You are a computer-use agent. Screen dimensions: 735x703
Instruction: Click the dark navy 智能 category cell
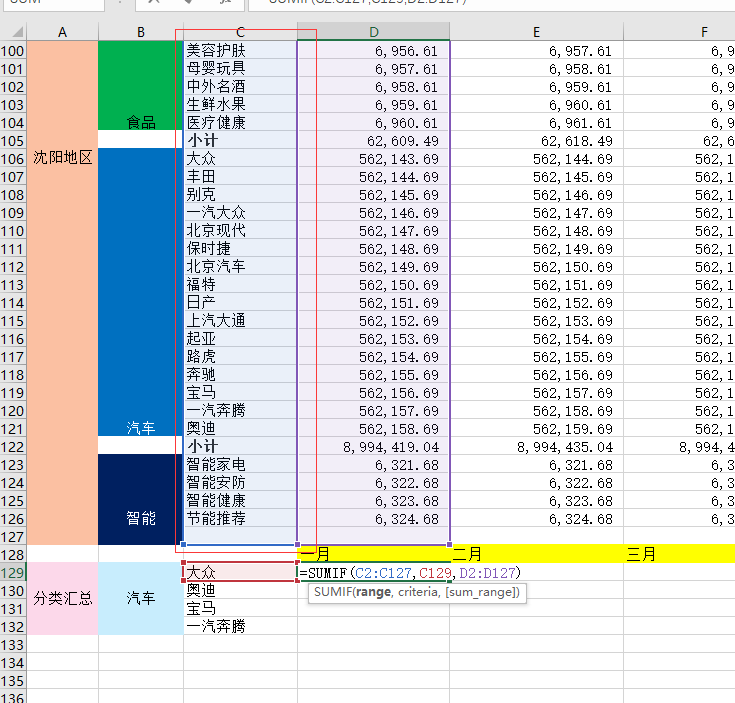point(141,500)
